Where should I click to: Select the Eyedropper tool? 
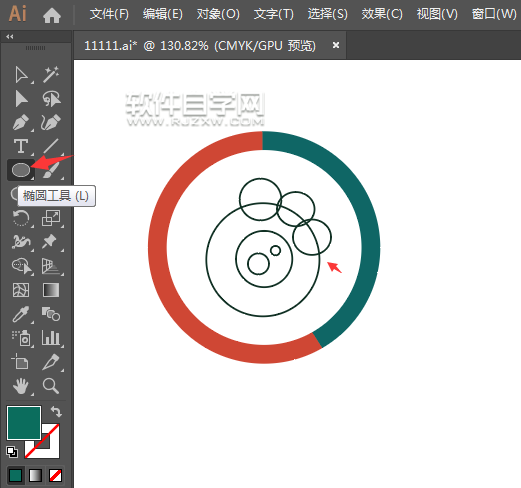(21, 314)
